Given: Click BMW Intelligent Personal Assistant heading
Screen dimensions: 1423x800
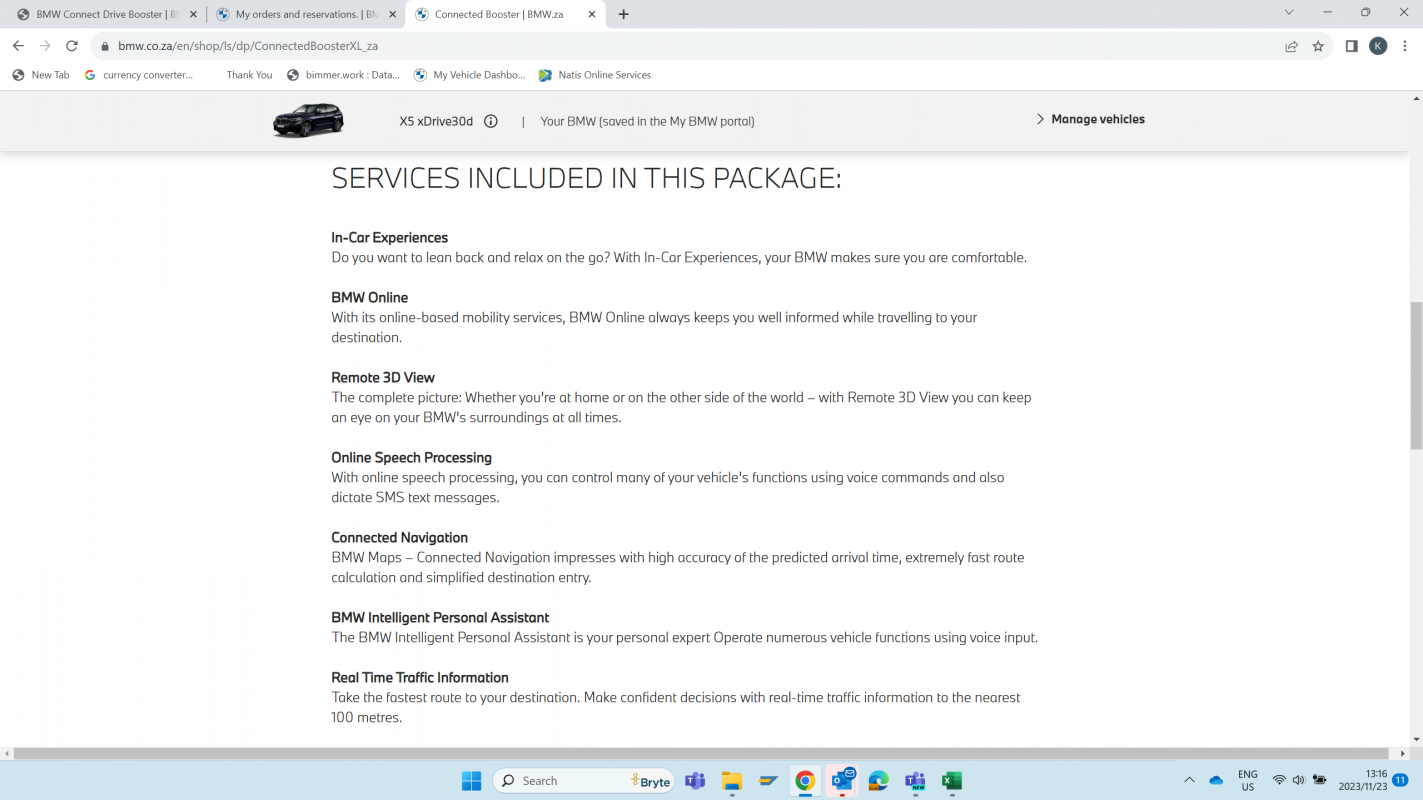Looking at the screenshot, I should click(x=441, y=618).
